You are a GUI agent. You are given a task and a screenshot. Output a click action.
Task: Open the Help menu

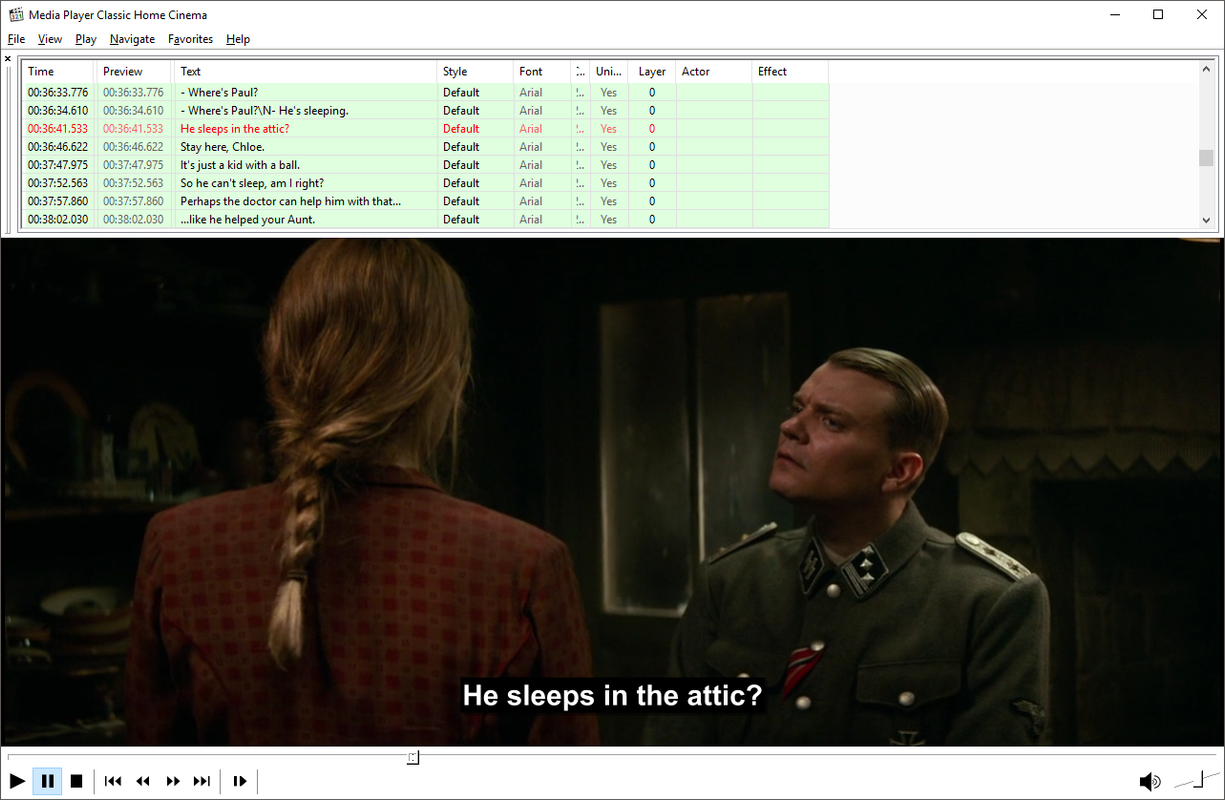[x=238, y=39]
